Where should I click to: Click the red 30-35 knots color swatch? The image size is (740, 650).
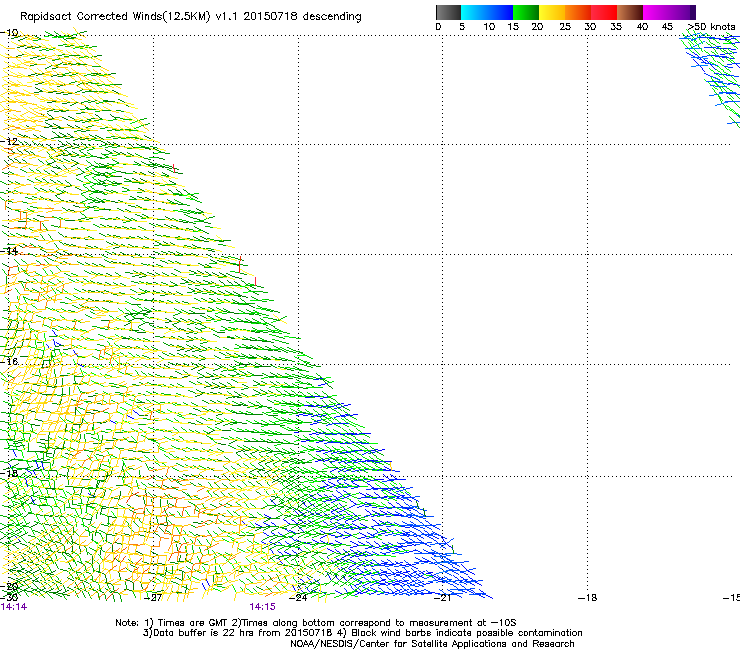click(604, 12)
